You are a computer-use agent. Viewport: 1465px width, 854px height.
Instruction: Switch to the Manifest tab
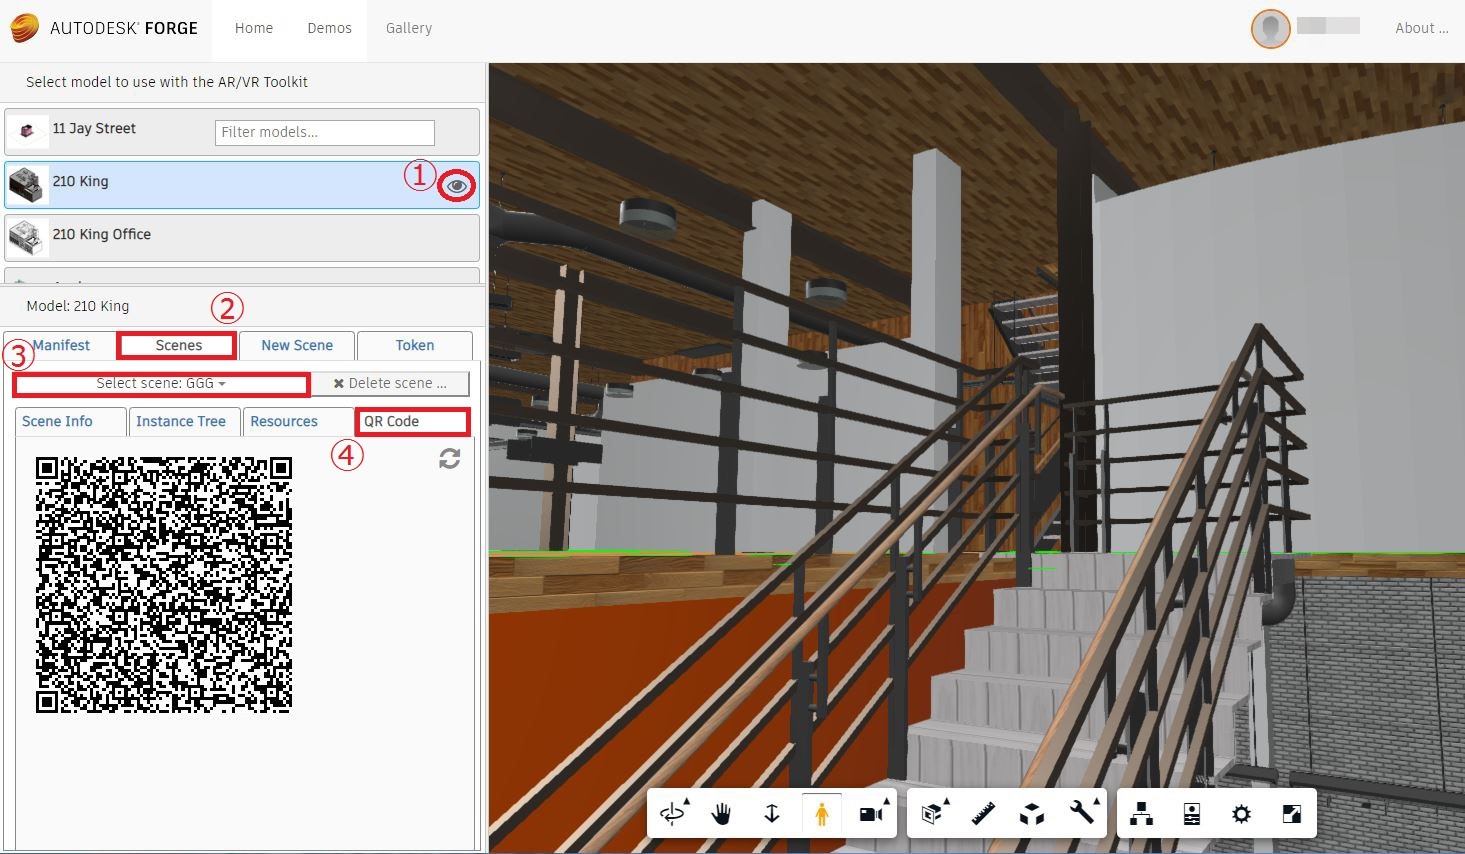60,345
